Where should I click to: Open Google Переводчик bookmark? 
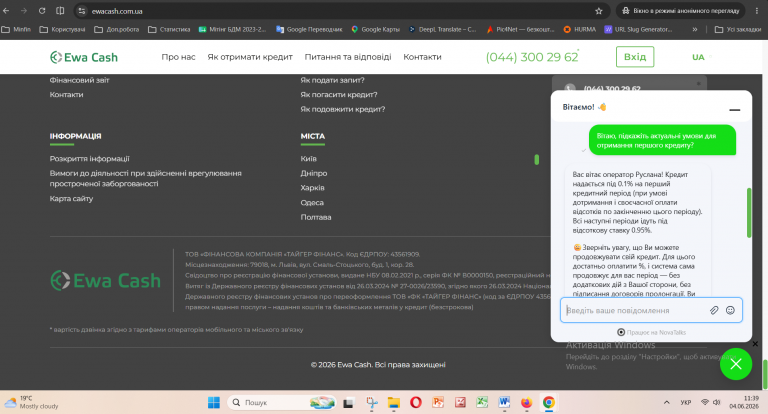(309, 29)
